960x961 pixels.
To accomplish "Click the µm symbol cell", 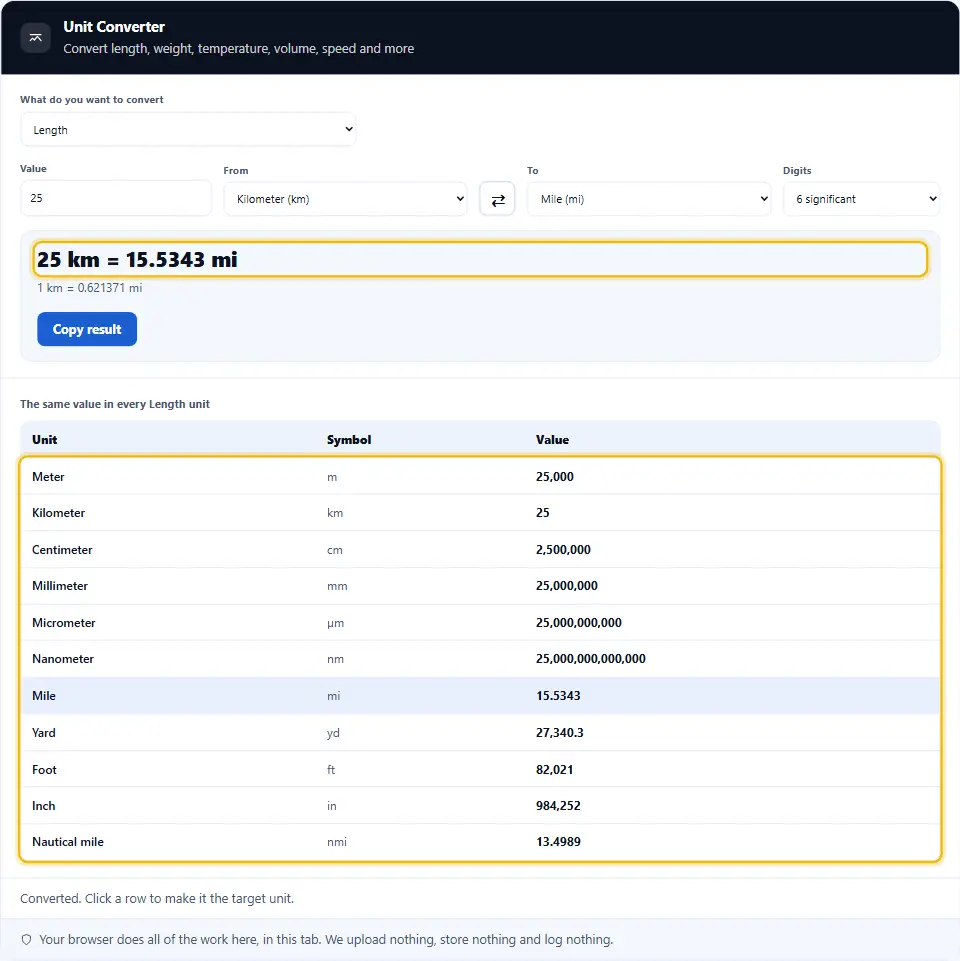I will pos(335,623).
